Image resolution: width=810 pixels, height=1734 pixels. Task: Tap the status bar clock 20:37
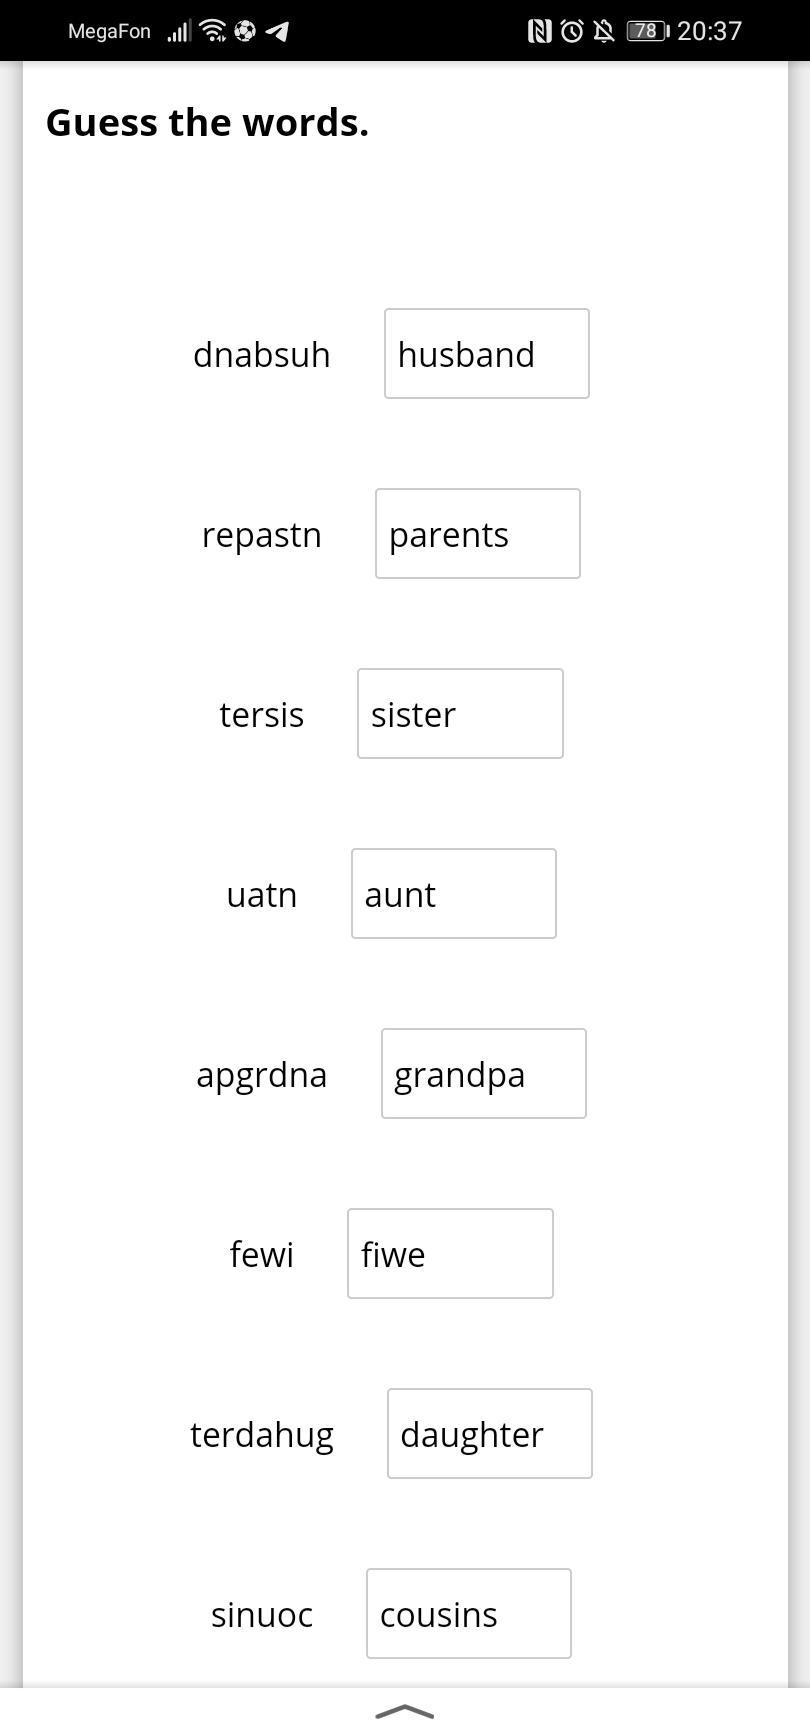tap(709, 31)
